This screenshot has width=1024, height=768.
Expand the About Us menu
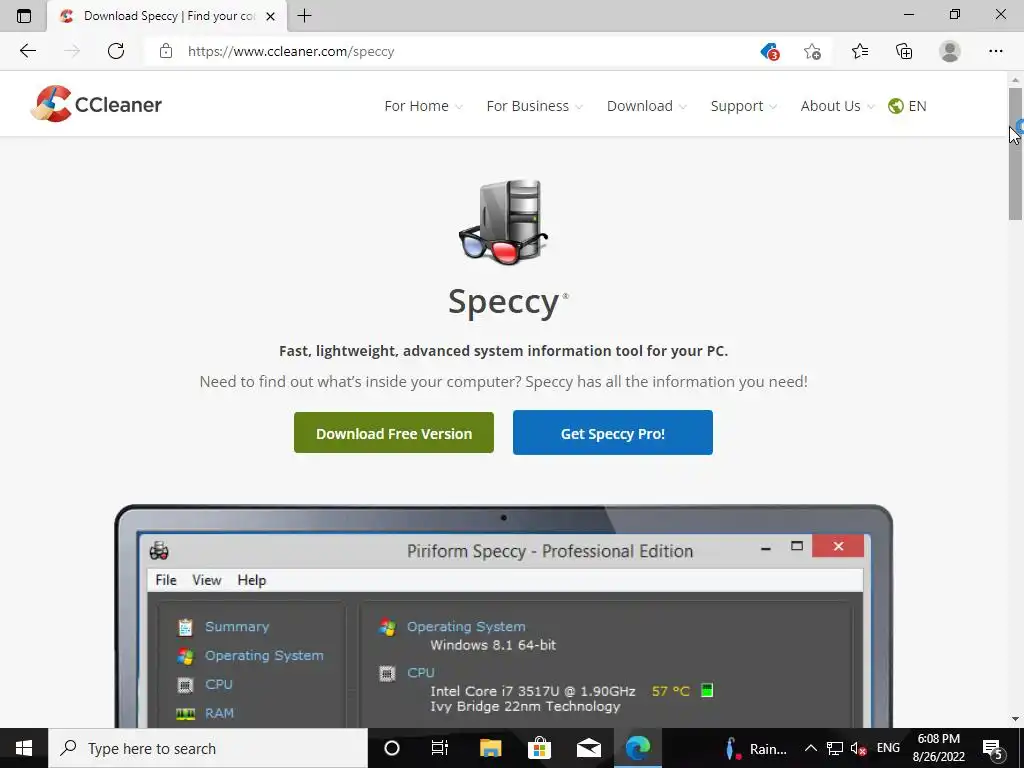tap(837, 106)
